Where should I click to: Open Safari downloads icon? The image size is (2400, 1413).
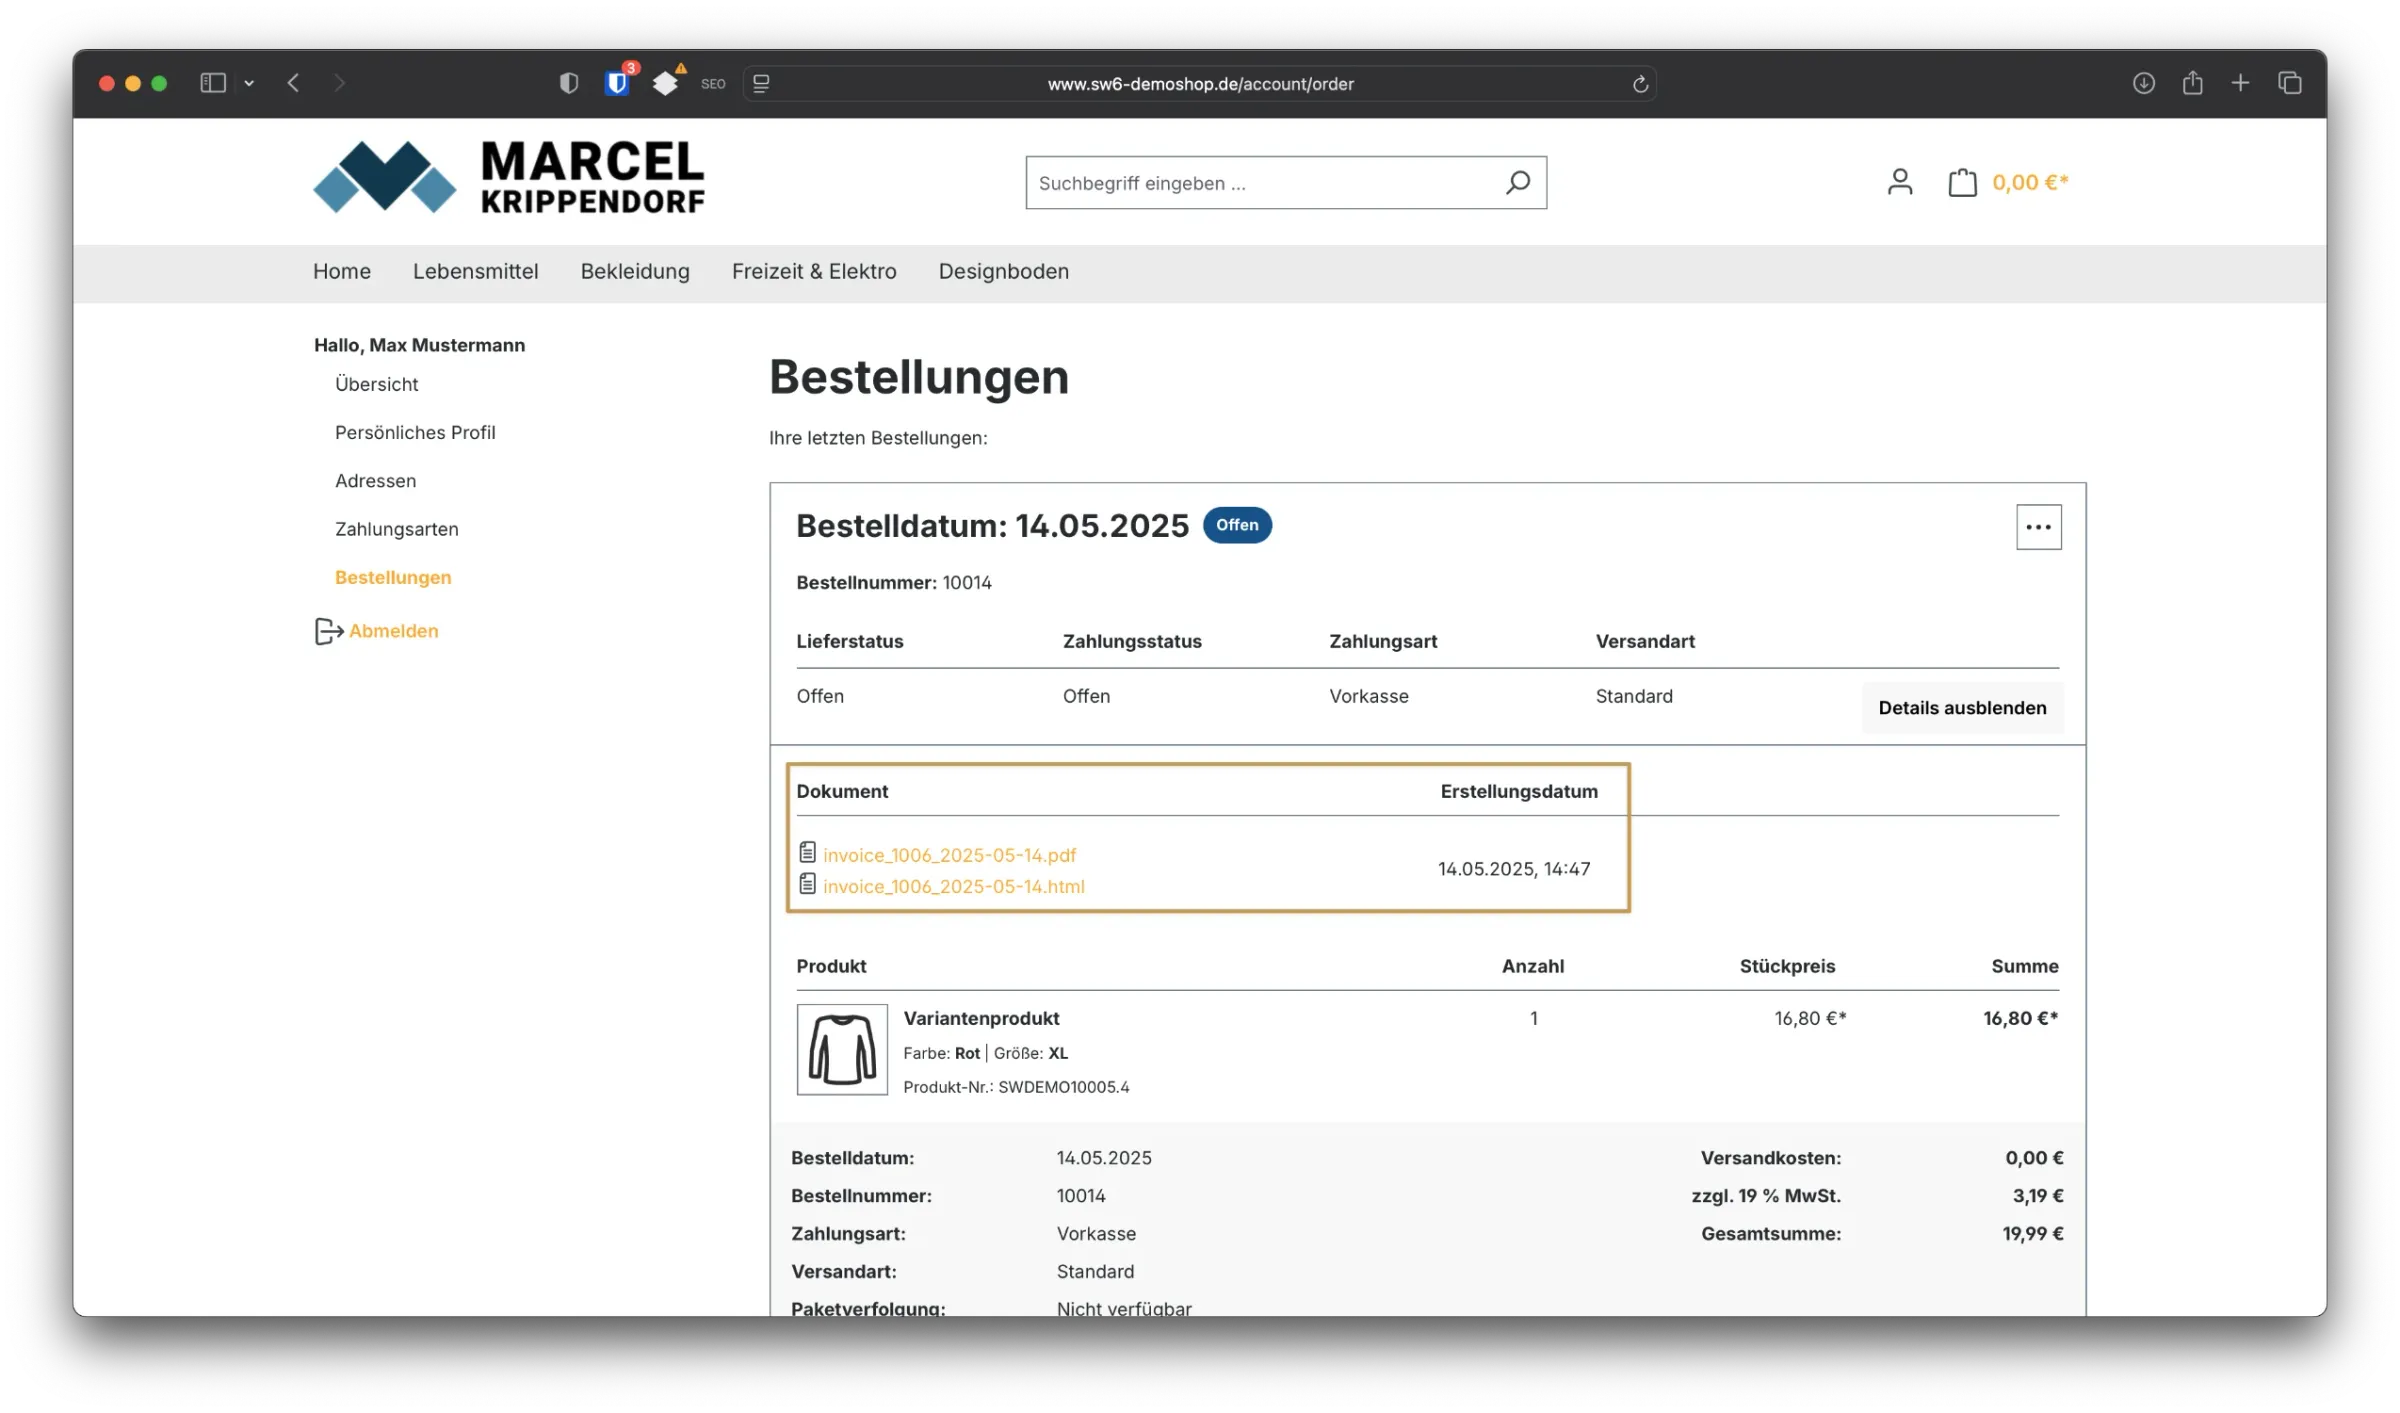coord(2143,83)
